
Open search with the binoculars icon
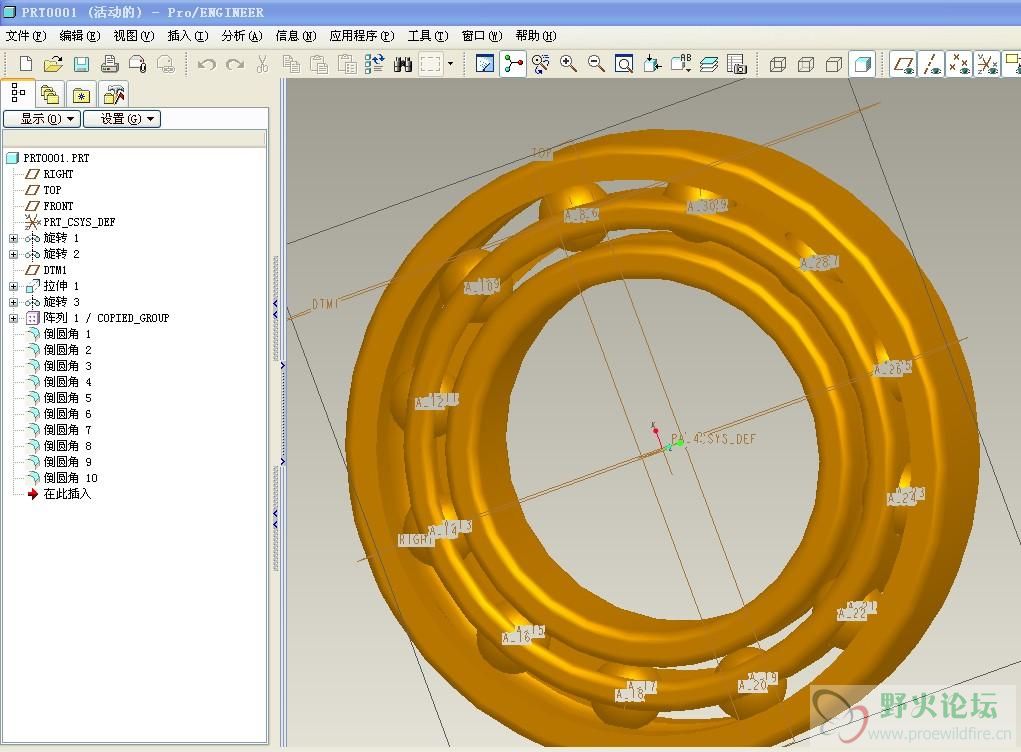click(402, 64)
